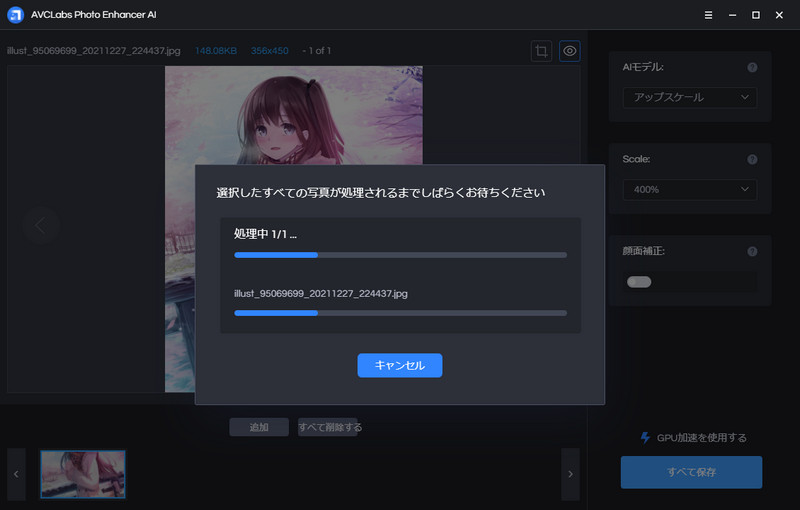Image resolution: width=800 pixels, height=510 pixels.
Task: Click the GPU lightning bolt icon
Action: pyautogui.click(x=645, y=438)
